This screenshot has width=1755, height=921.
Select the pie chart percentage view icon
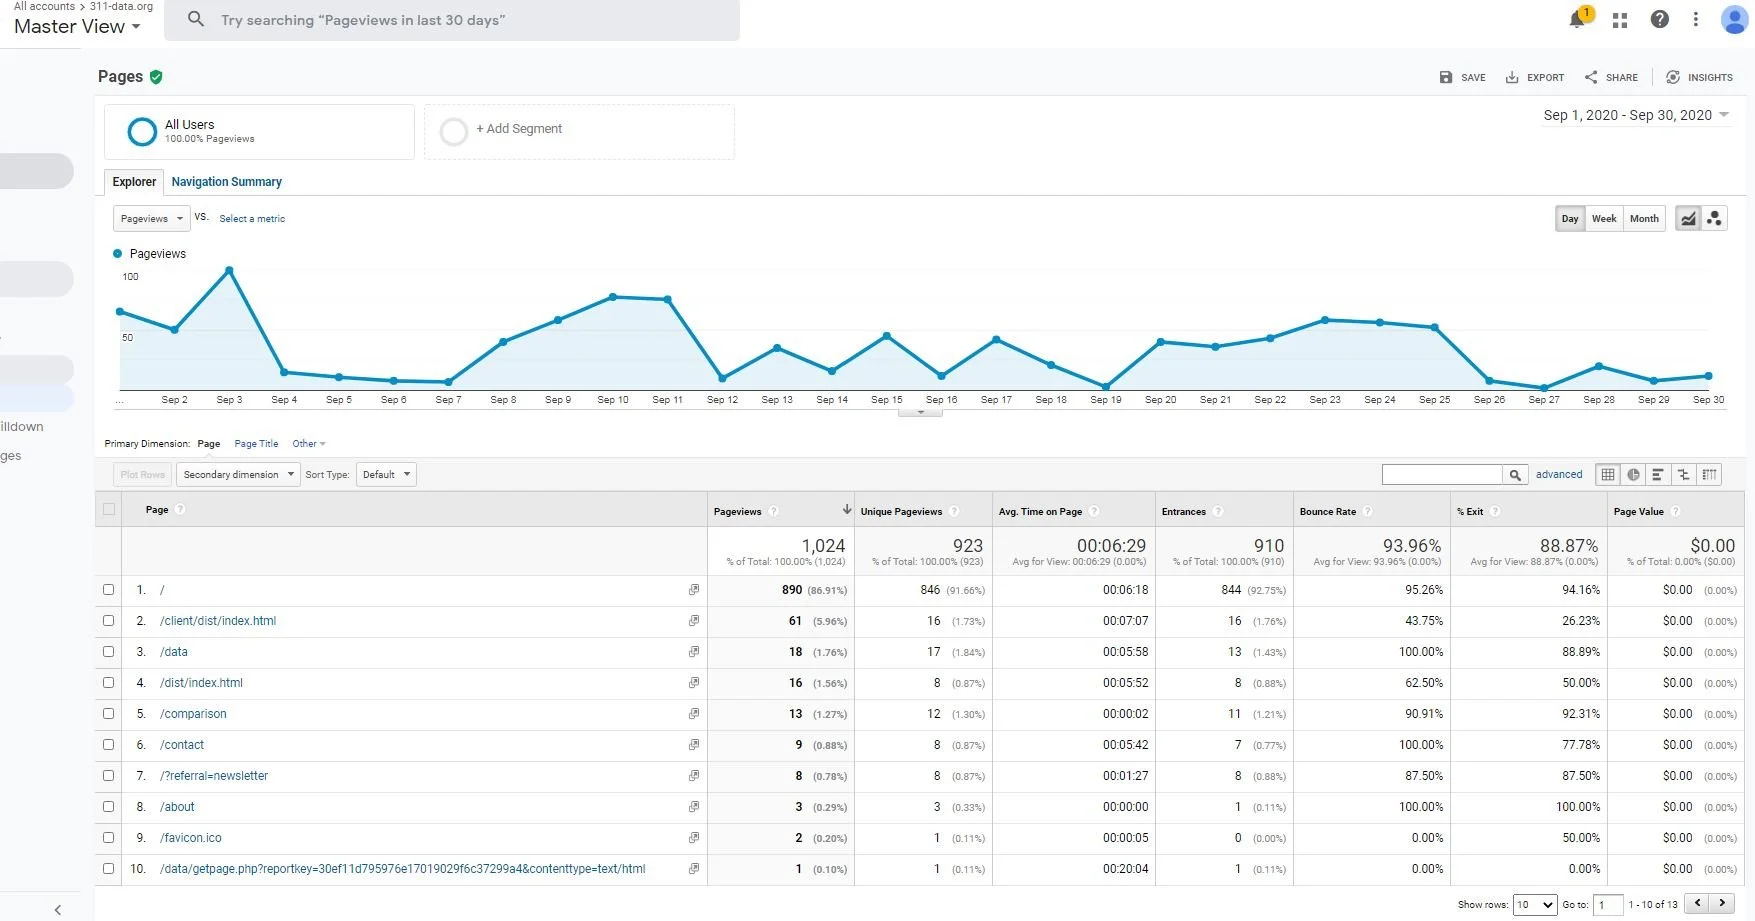pos(1633,475)
